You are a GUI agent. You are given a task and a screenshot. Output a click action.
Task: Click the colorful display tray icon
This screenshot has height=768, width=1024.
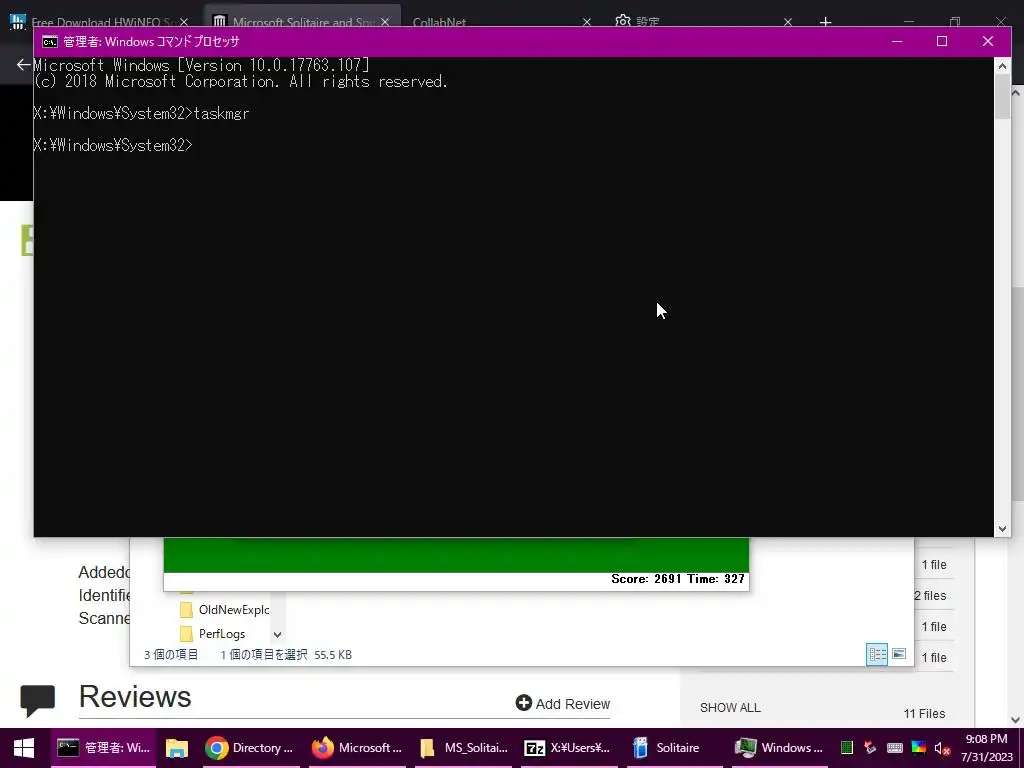918,748
